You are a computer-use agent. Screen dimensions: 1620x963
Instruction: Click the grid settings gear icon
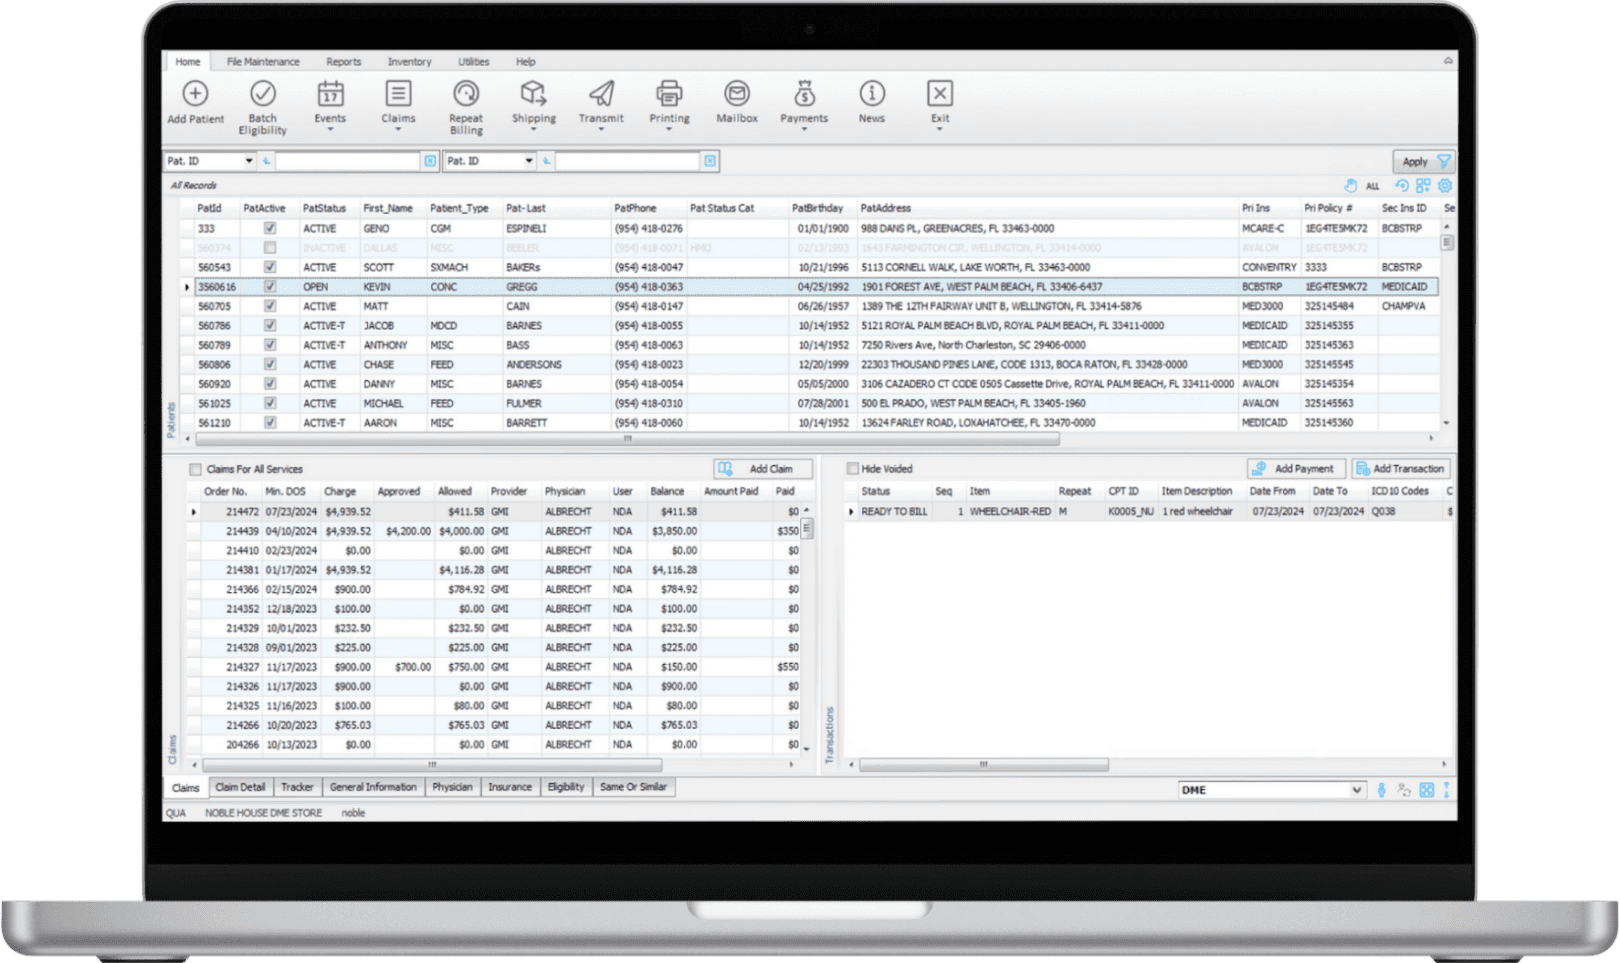click(x=1444, y=185)
